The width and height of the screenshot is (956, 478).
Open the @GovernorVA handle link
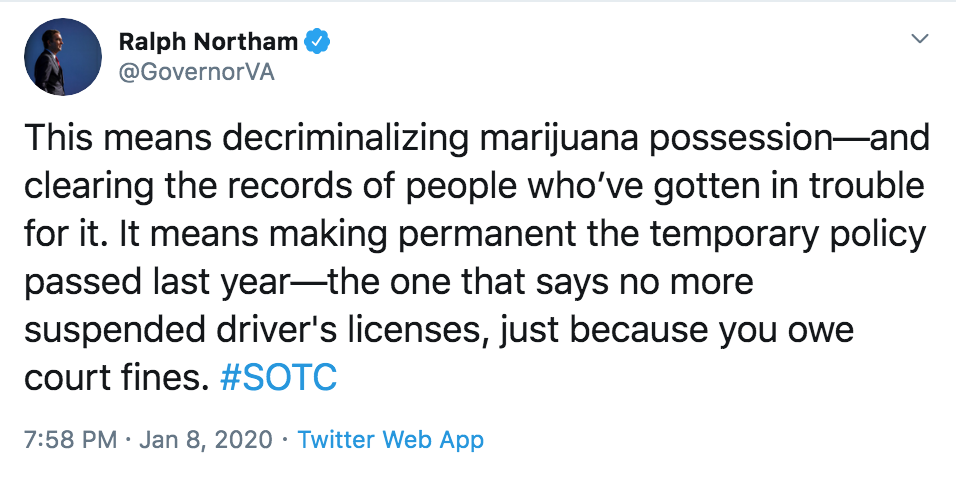click(x=196, y=73)
